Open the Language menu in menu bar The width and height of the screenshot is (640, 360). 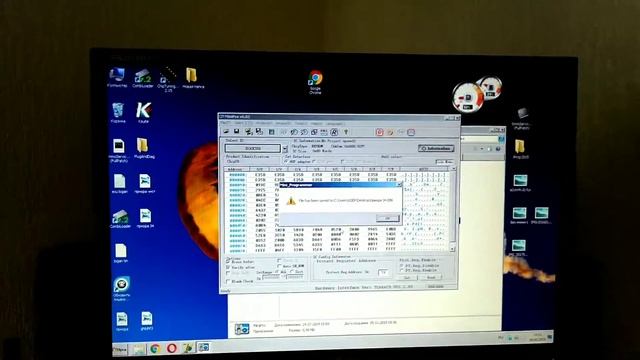click(x=335, y=123)
